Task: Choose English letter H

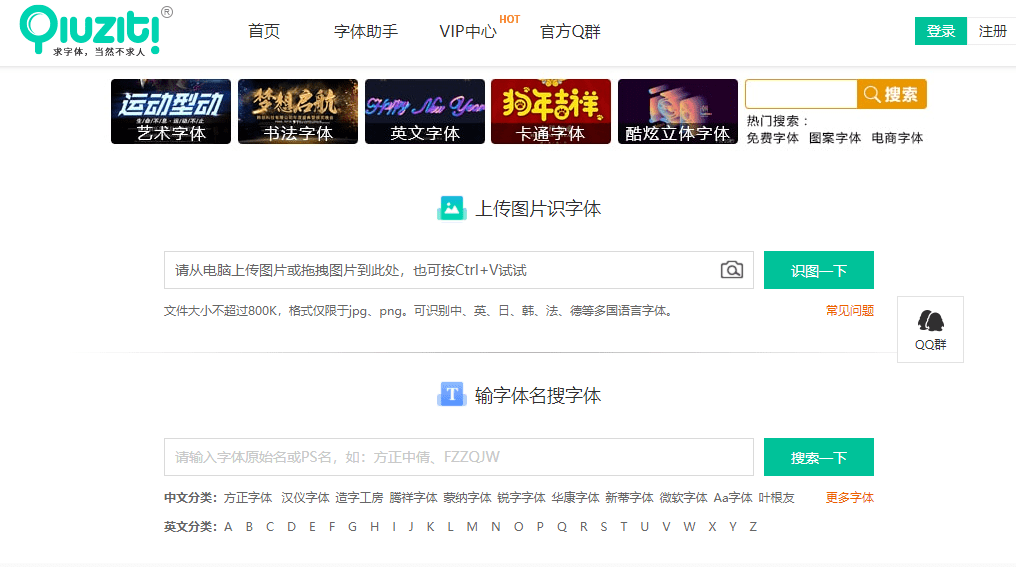Action: (x=375, y=527)
